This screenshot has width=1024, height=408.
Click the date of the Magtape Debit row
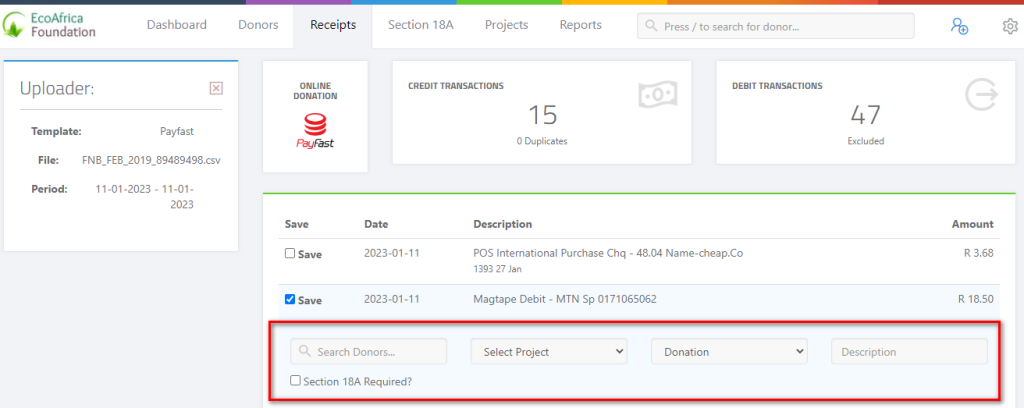click(391, 299)
